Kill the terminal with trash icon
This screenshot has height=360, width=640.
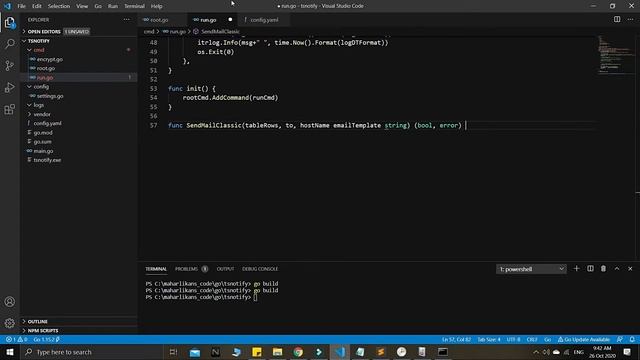tap(603, 269)
